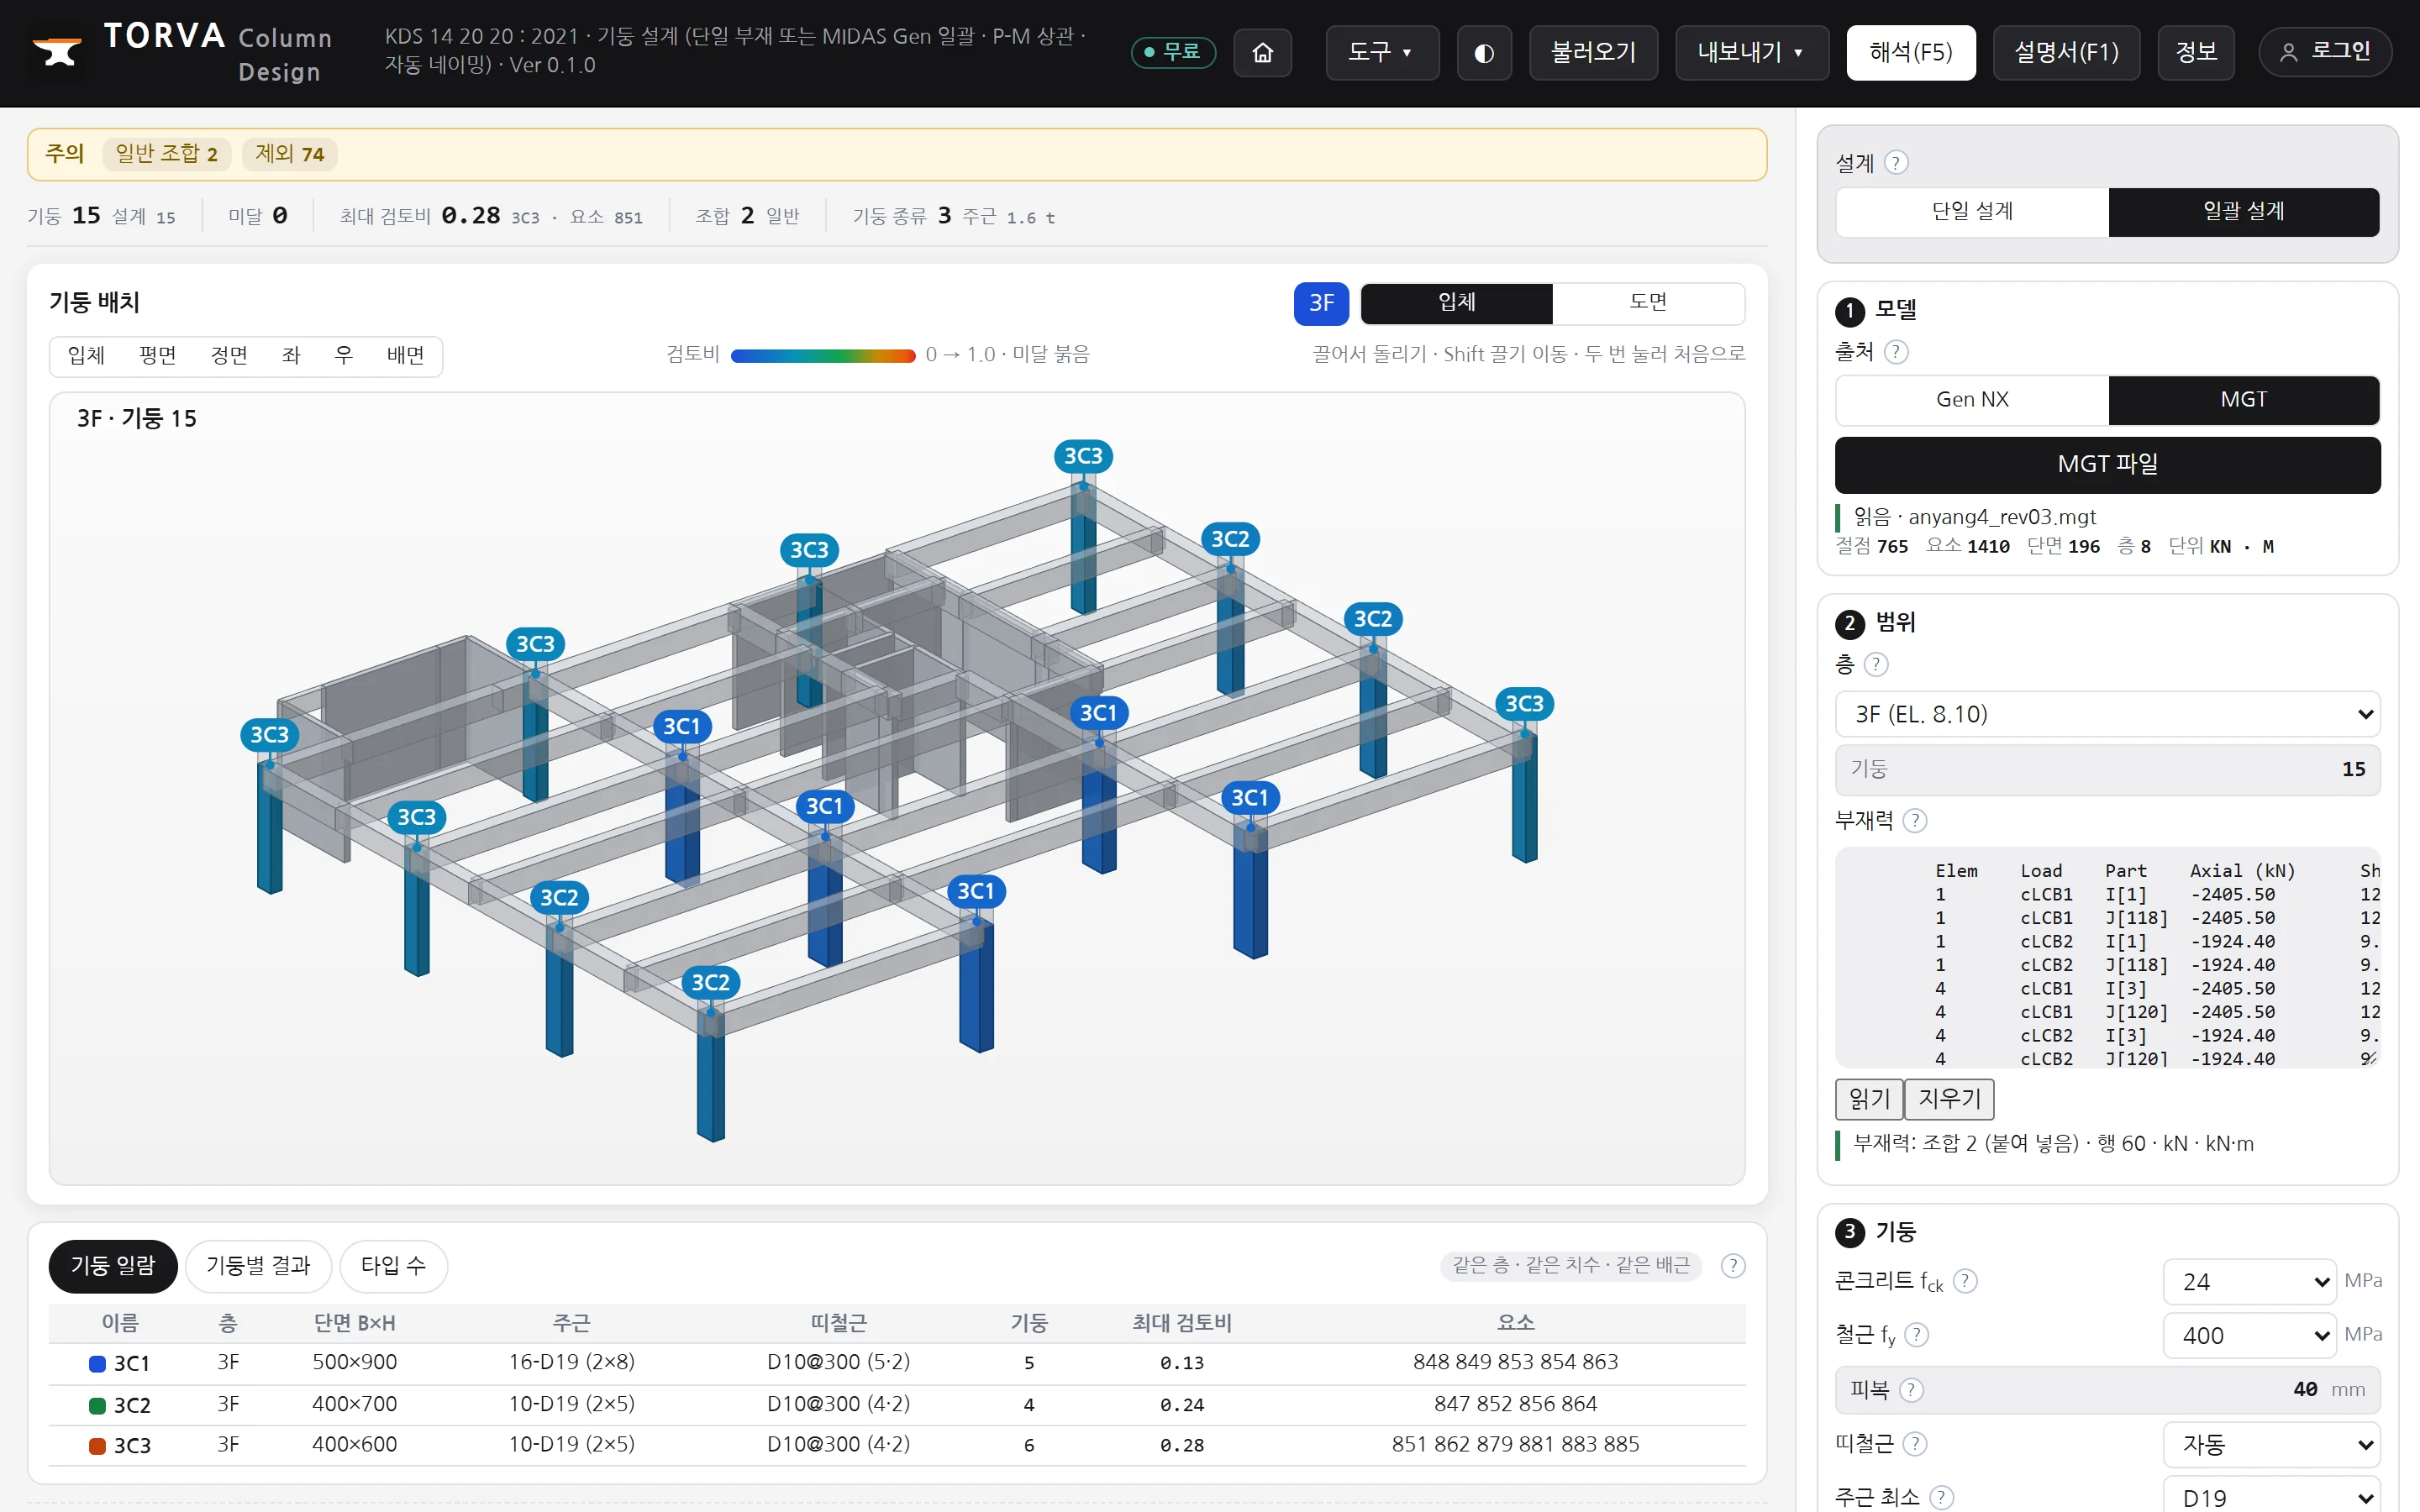This screenshot has width=2420, height=1512.
Task: Click the green 3C2 color marker
Action: pyautogui.click(x=98, y=1406)
